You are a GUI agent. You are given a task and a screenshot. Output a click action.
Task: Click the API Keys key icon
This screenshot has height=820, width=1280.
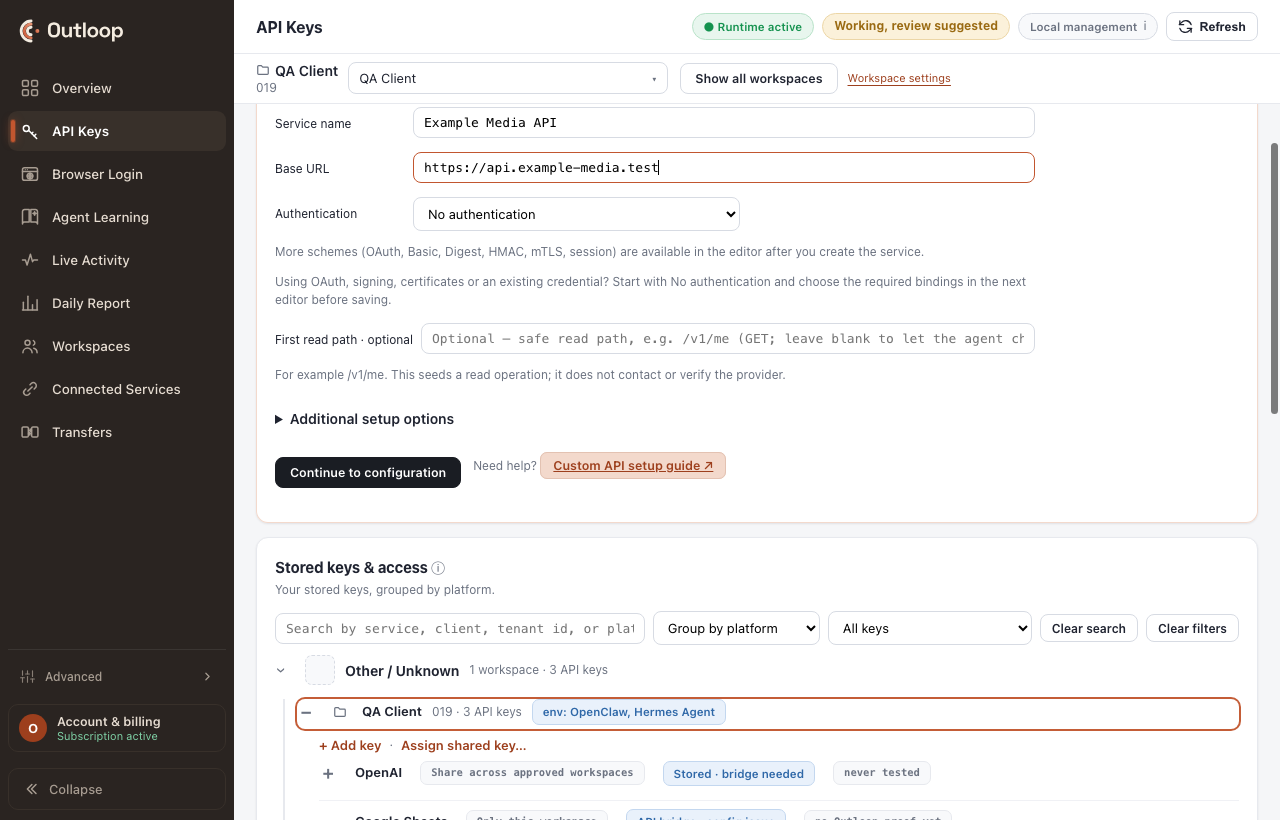point(30,131)
